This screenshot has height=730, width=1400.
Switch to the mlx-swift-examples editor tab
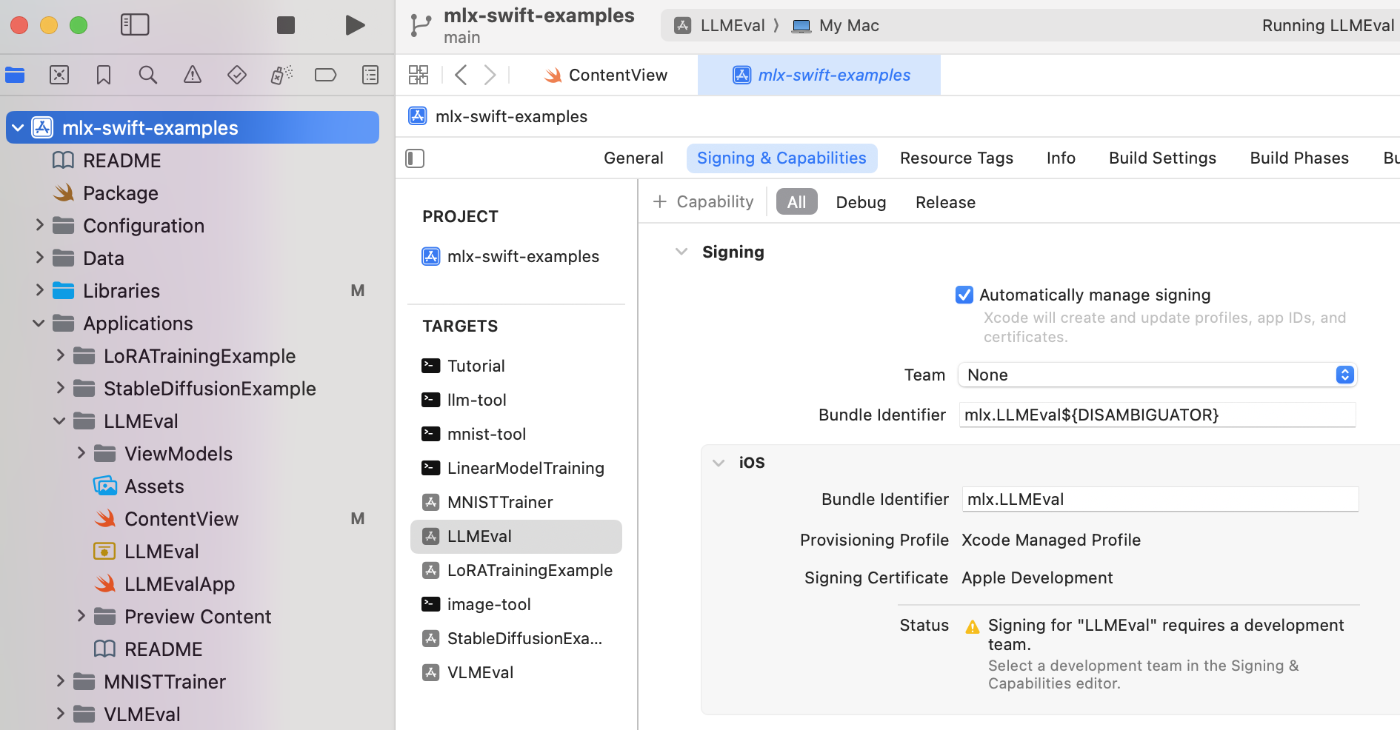(822, 75)
